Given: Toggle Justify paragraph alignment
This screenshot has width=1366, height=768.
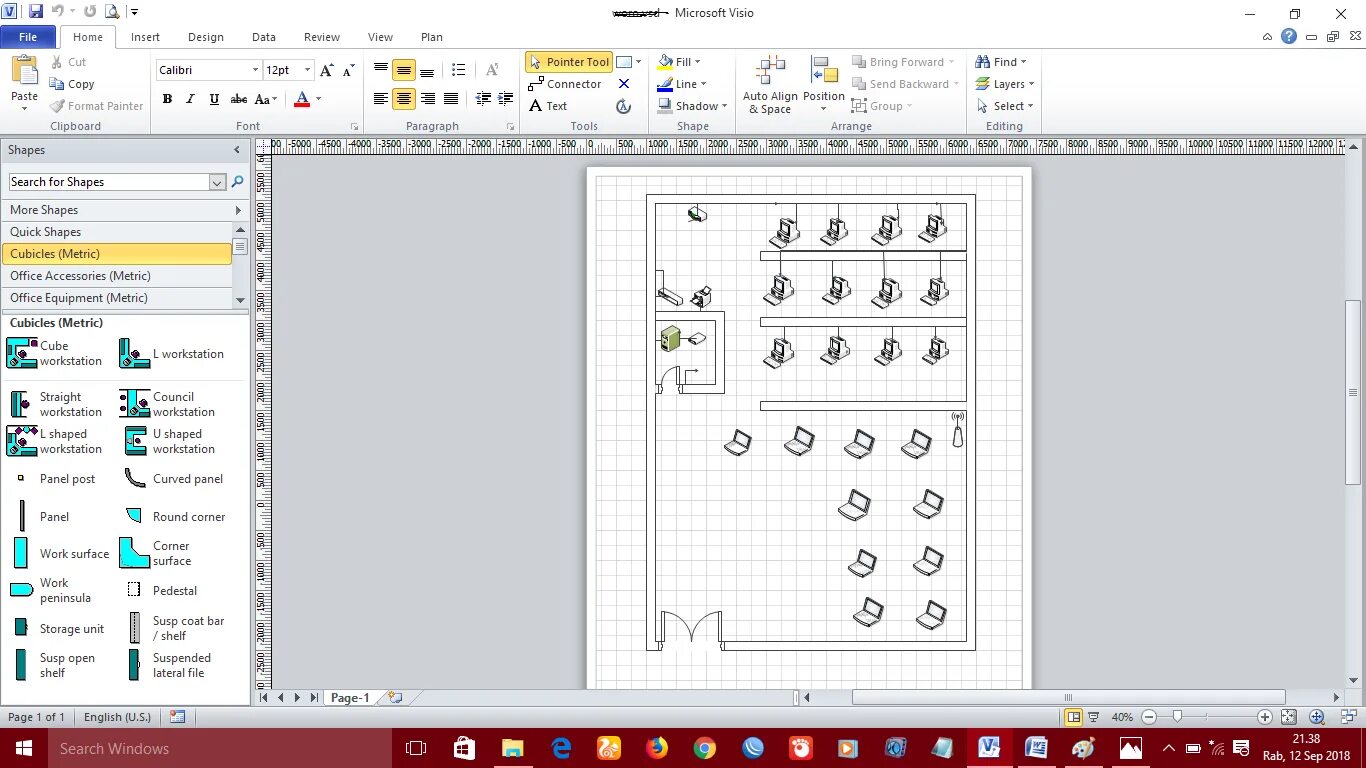Looking at the screenshot, I should pyautogui.click(x=451, y=99).
